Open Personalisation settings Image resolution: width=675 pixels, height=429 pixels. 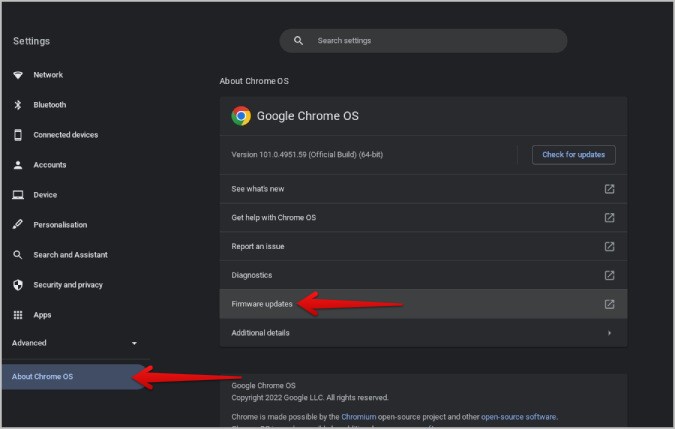coord(60,225)
